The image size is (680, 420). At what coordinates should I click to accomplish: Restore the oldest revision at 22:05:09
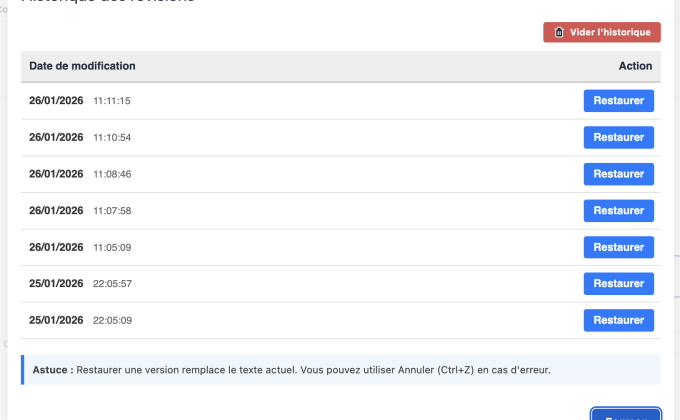coord(618,320)
